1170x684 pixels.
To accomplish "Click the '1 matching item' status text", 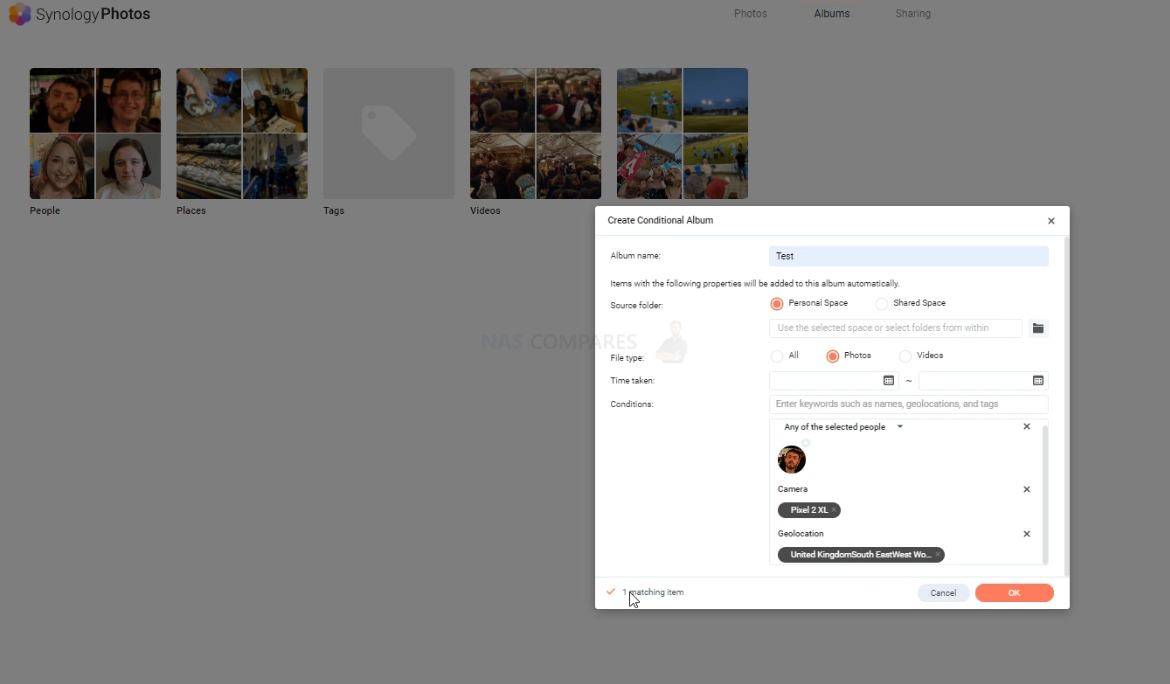I will [653, 592].
